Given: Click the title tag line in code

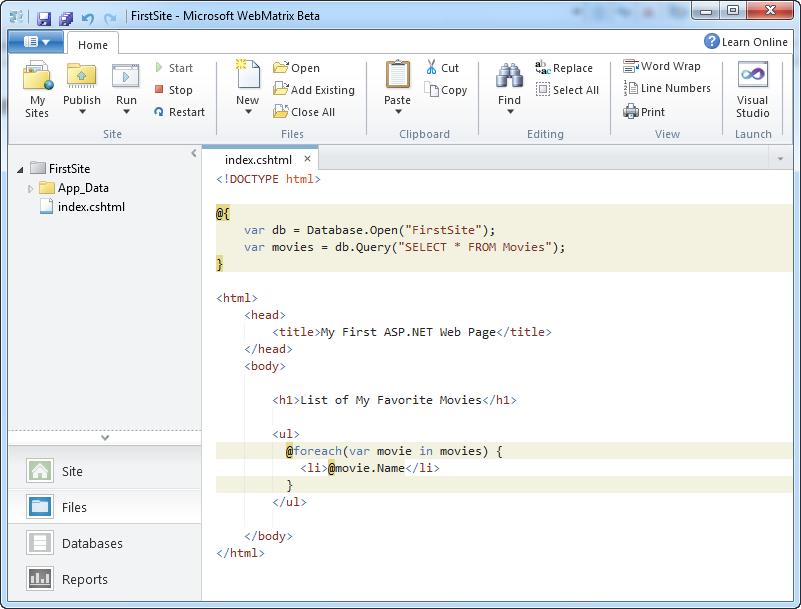Looking at the screenshot, I should [x=412, y=332].
